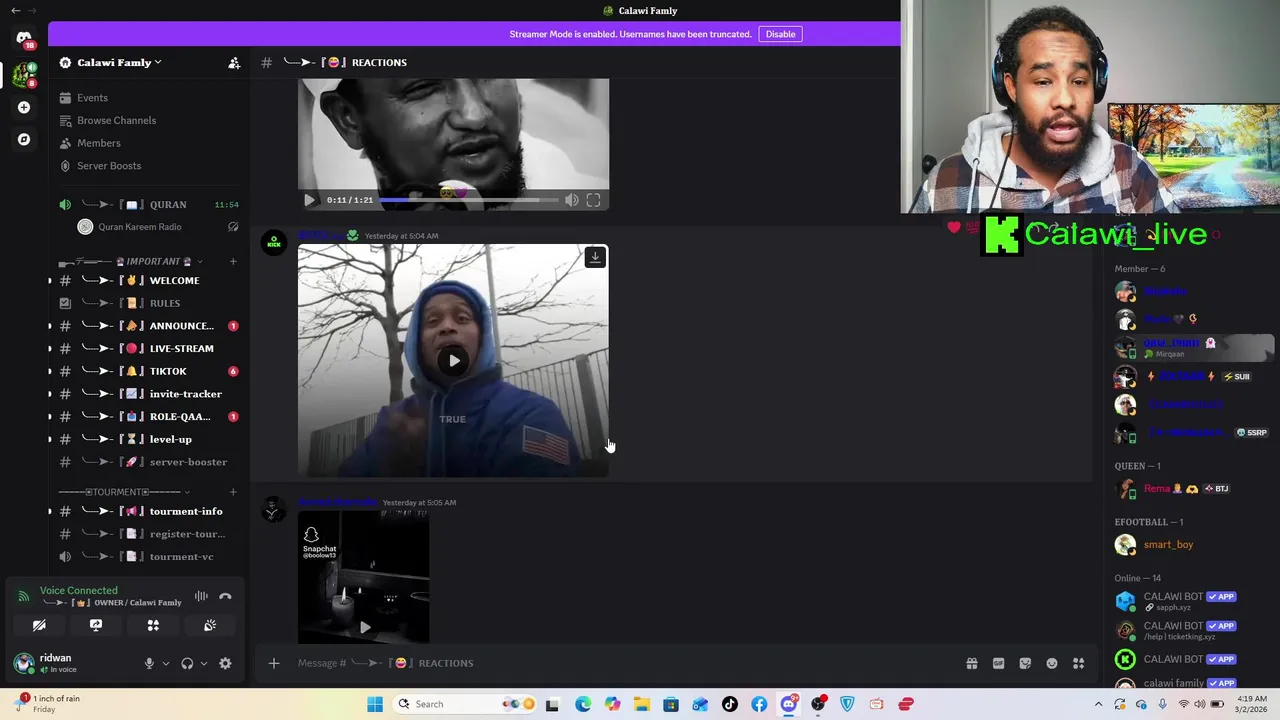Open the WELCOME channel

[150, 281]
